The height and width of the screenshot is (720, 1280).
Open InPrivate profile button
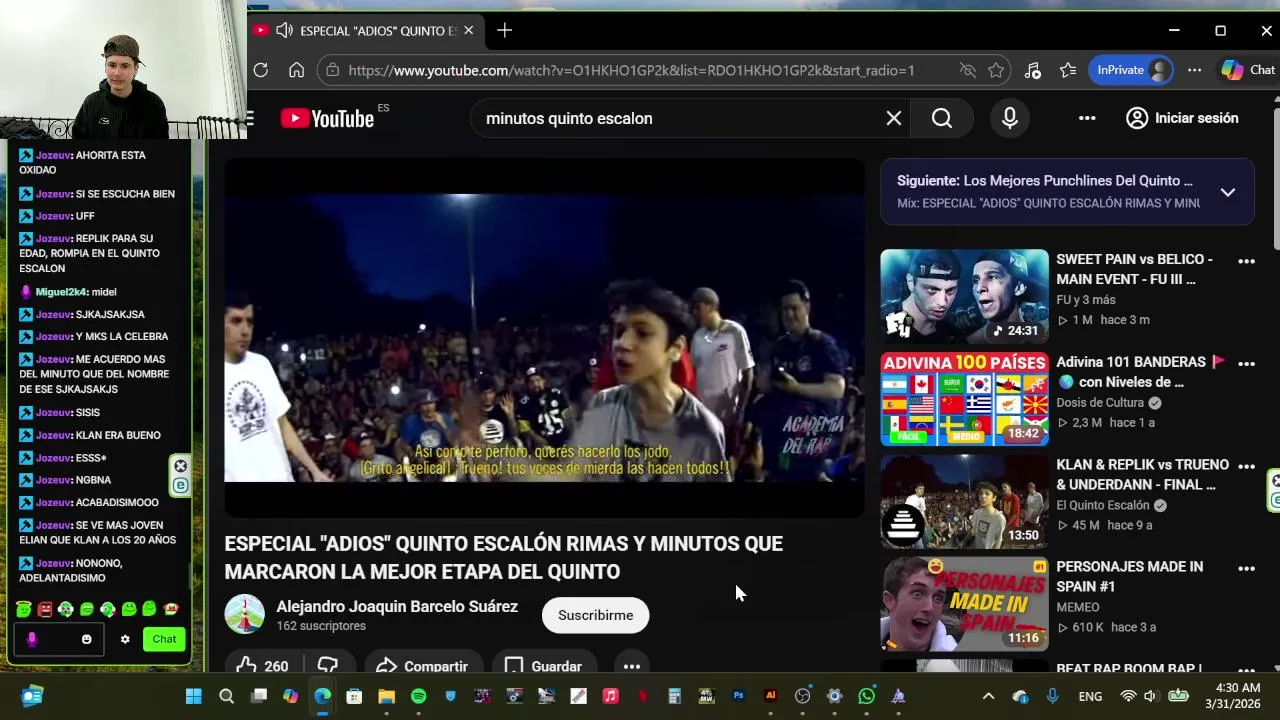(x=1130, y=70)
